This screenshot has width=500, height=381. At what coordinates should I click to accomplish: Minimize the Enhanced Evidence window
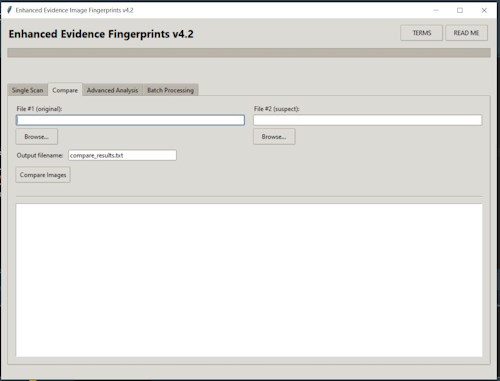[x=436, y=10]
